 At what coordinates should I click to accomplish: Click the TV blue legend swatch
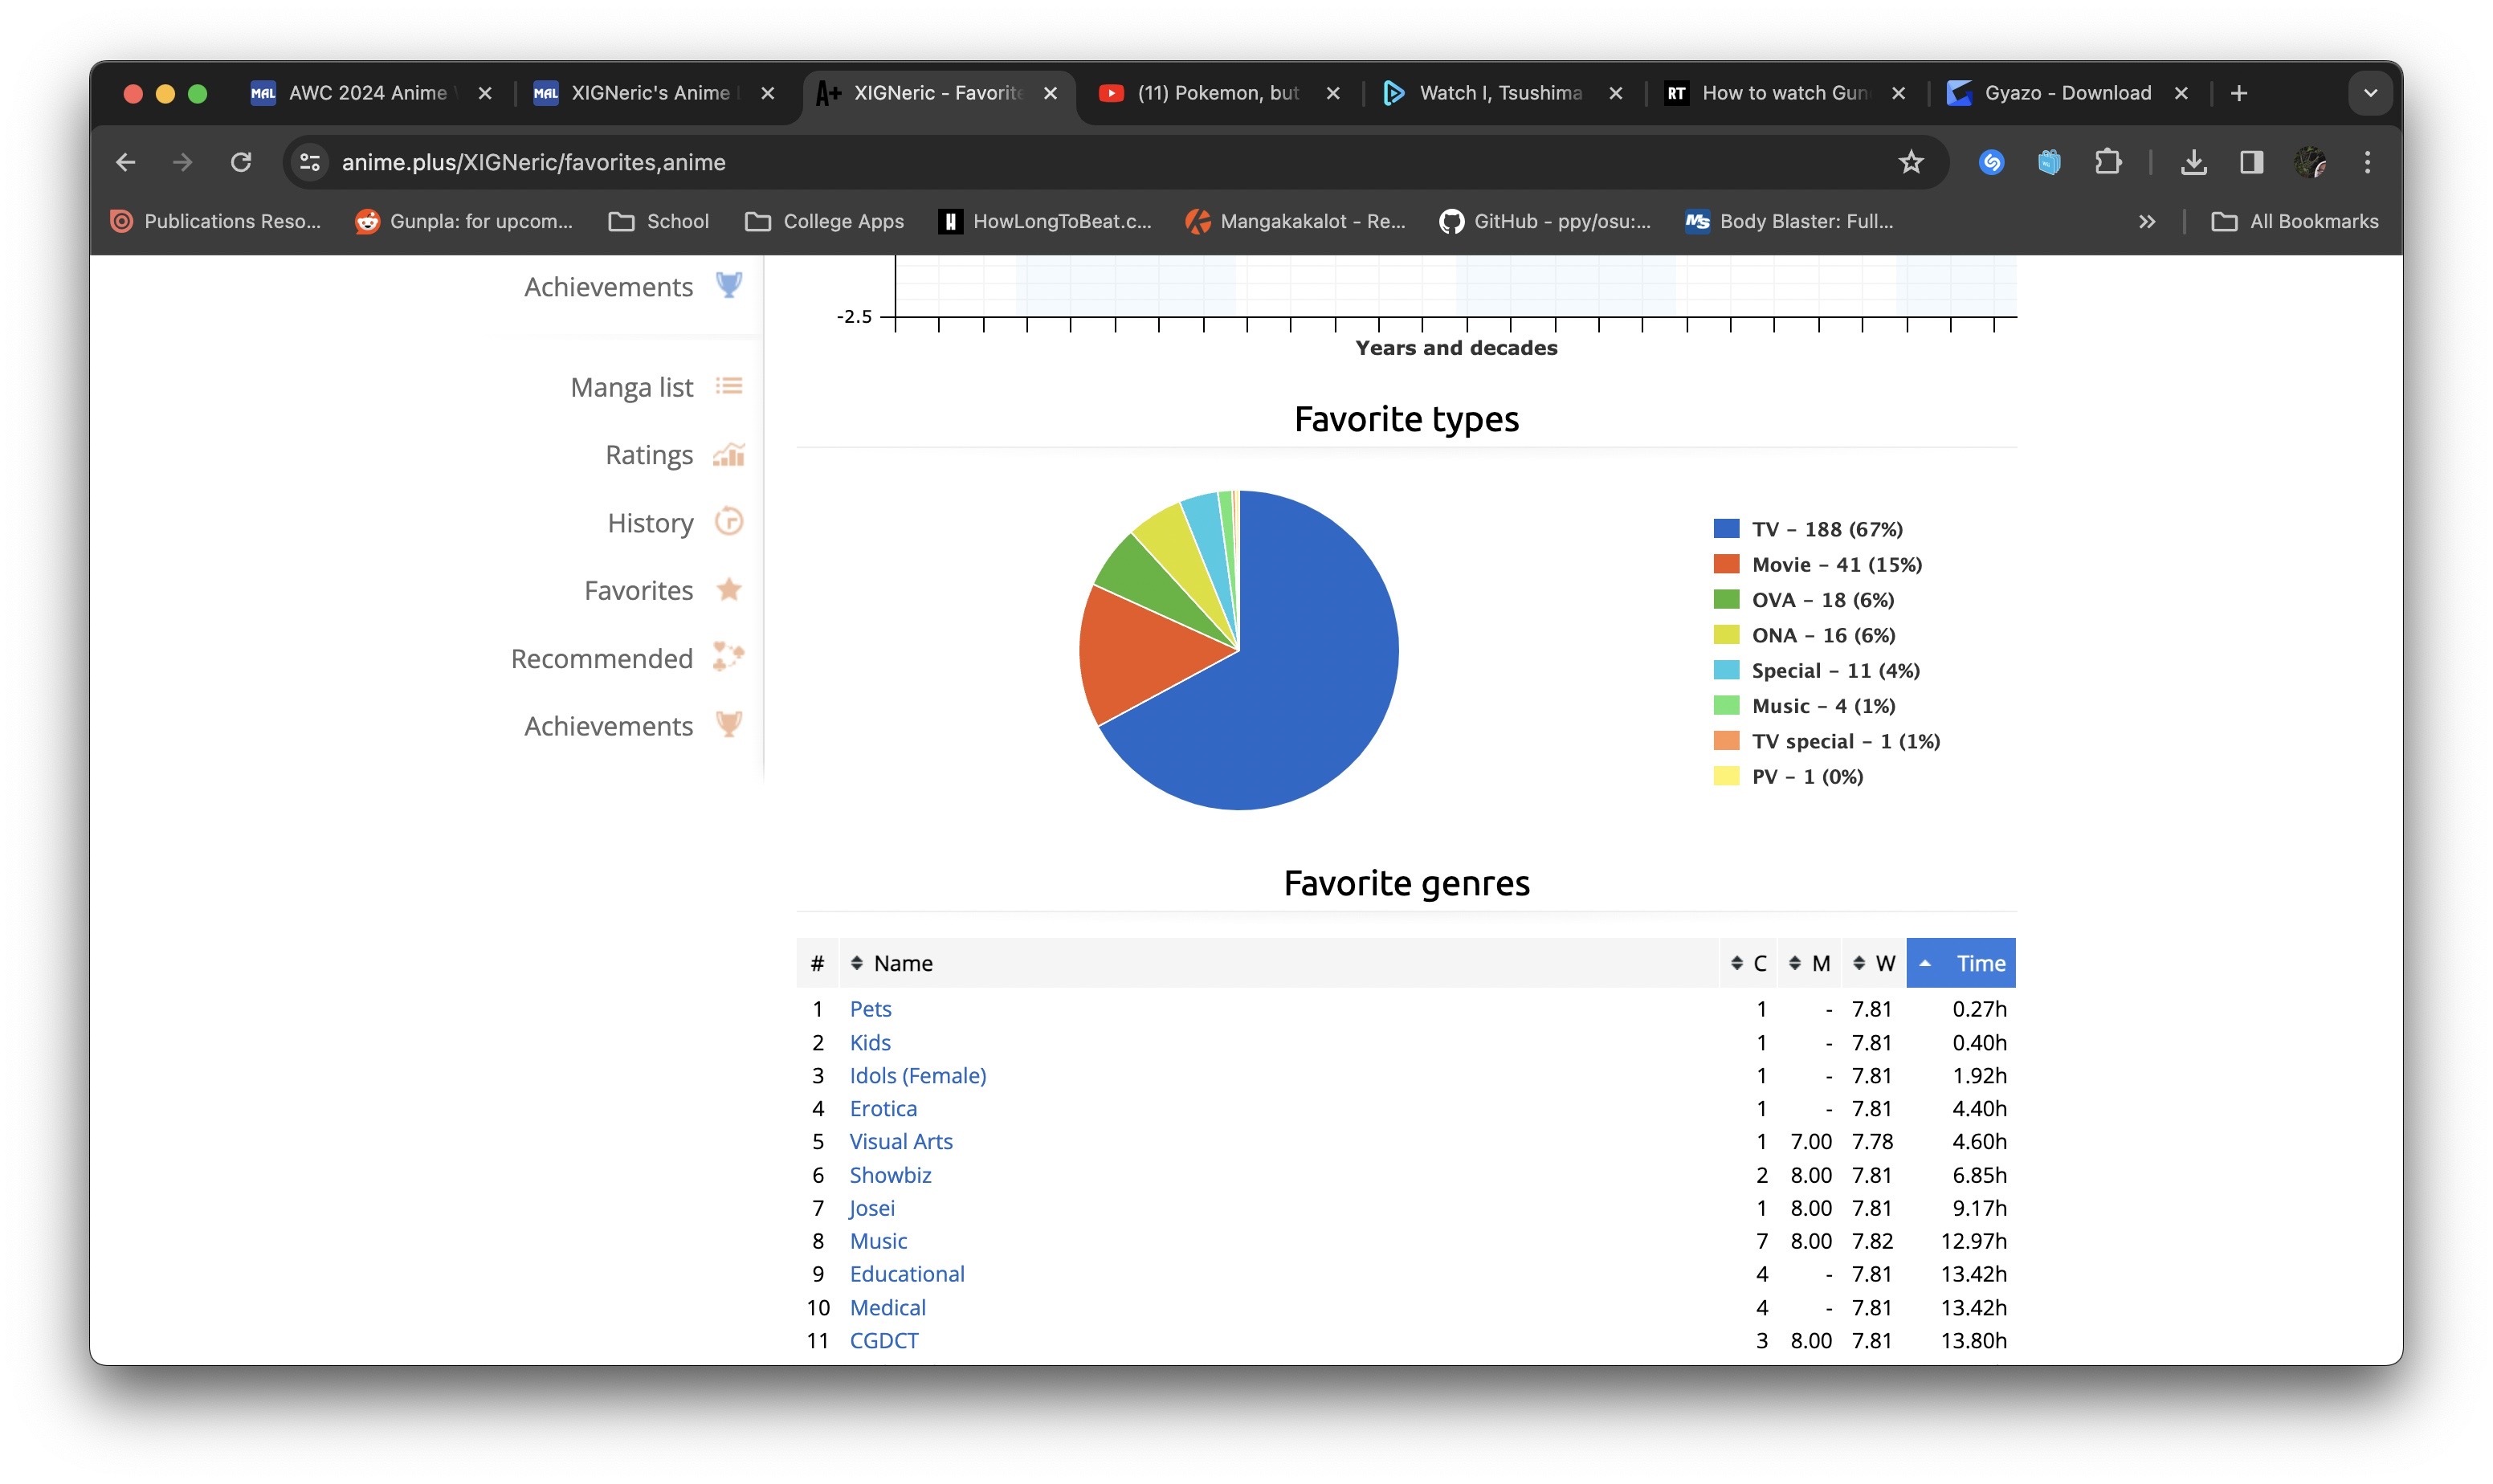[x=1726, y=529]
